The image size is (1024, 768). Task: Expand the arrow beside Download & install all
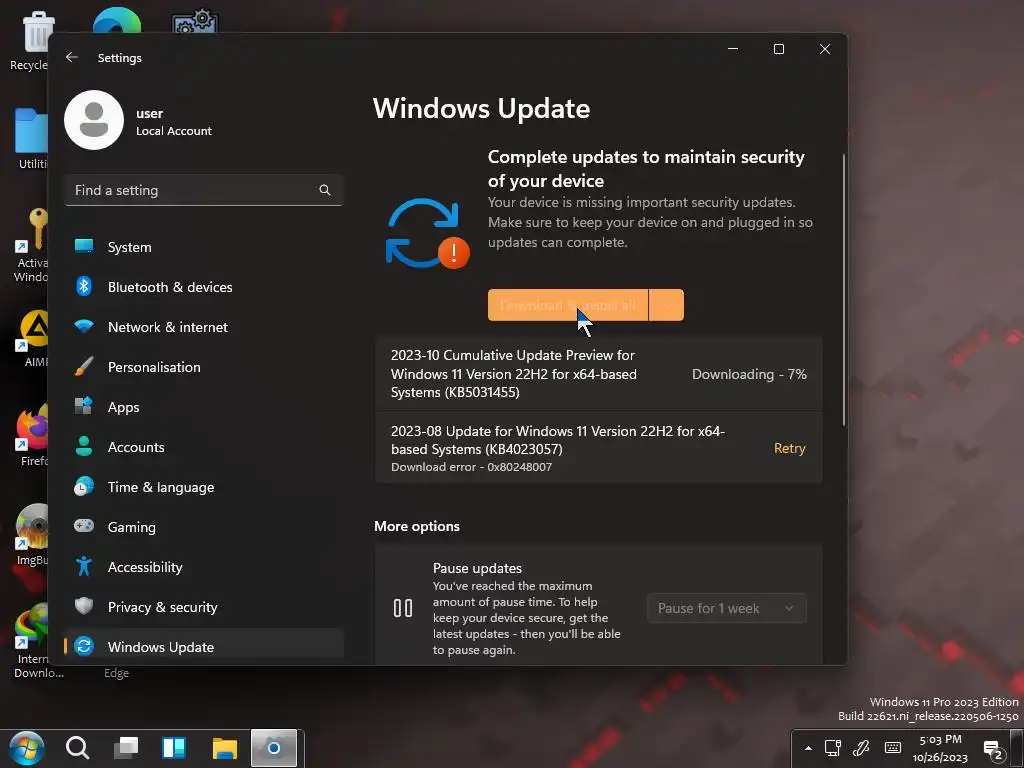(x=666, y=305)
